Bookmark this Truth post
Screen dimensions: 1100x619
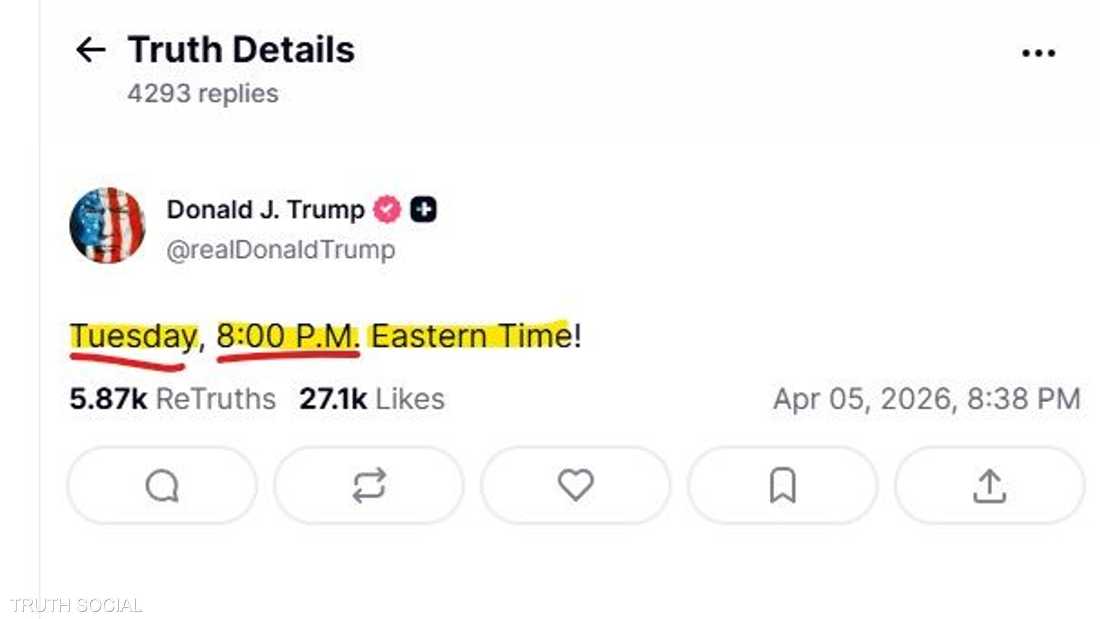[x=782, y=486]
